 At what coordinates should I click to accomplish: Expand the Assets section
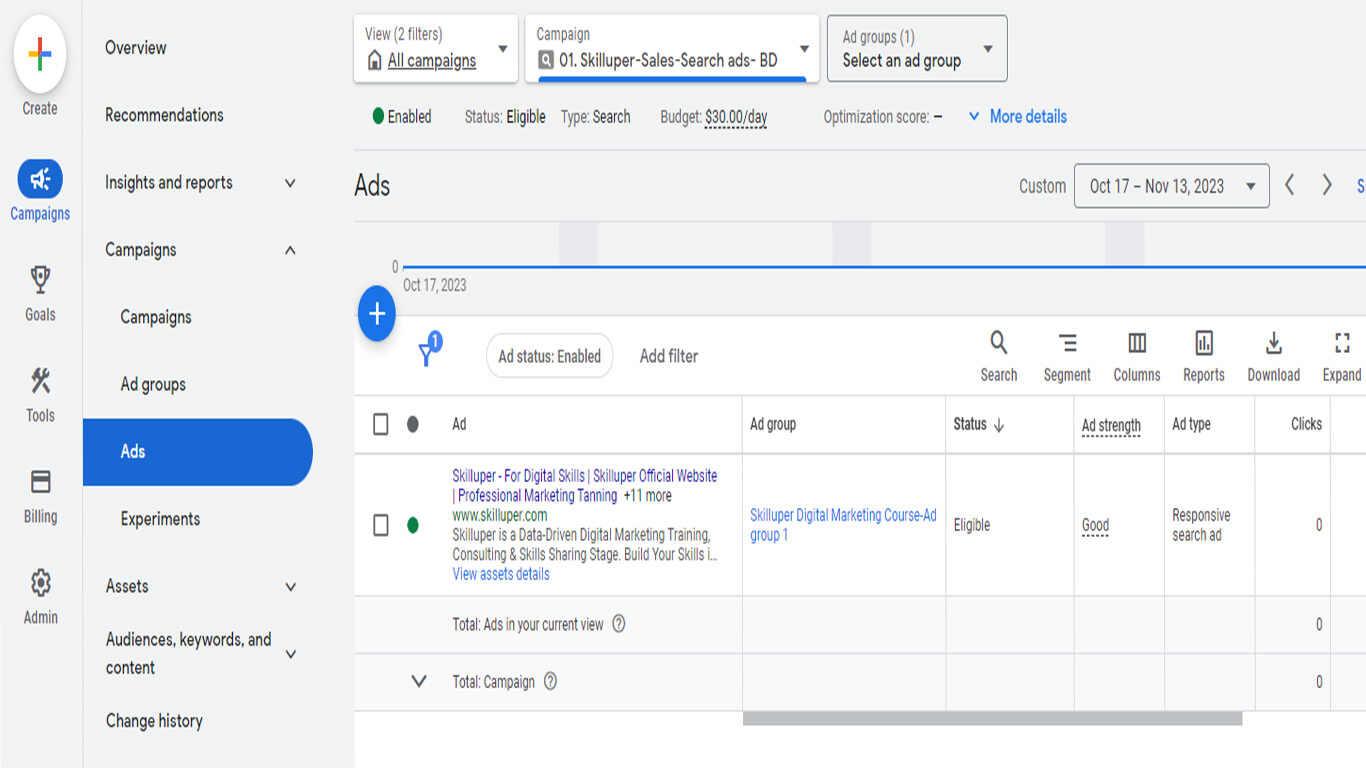tap(290, 587)
